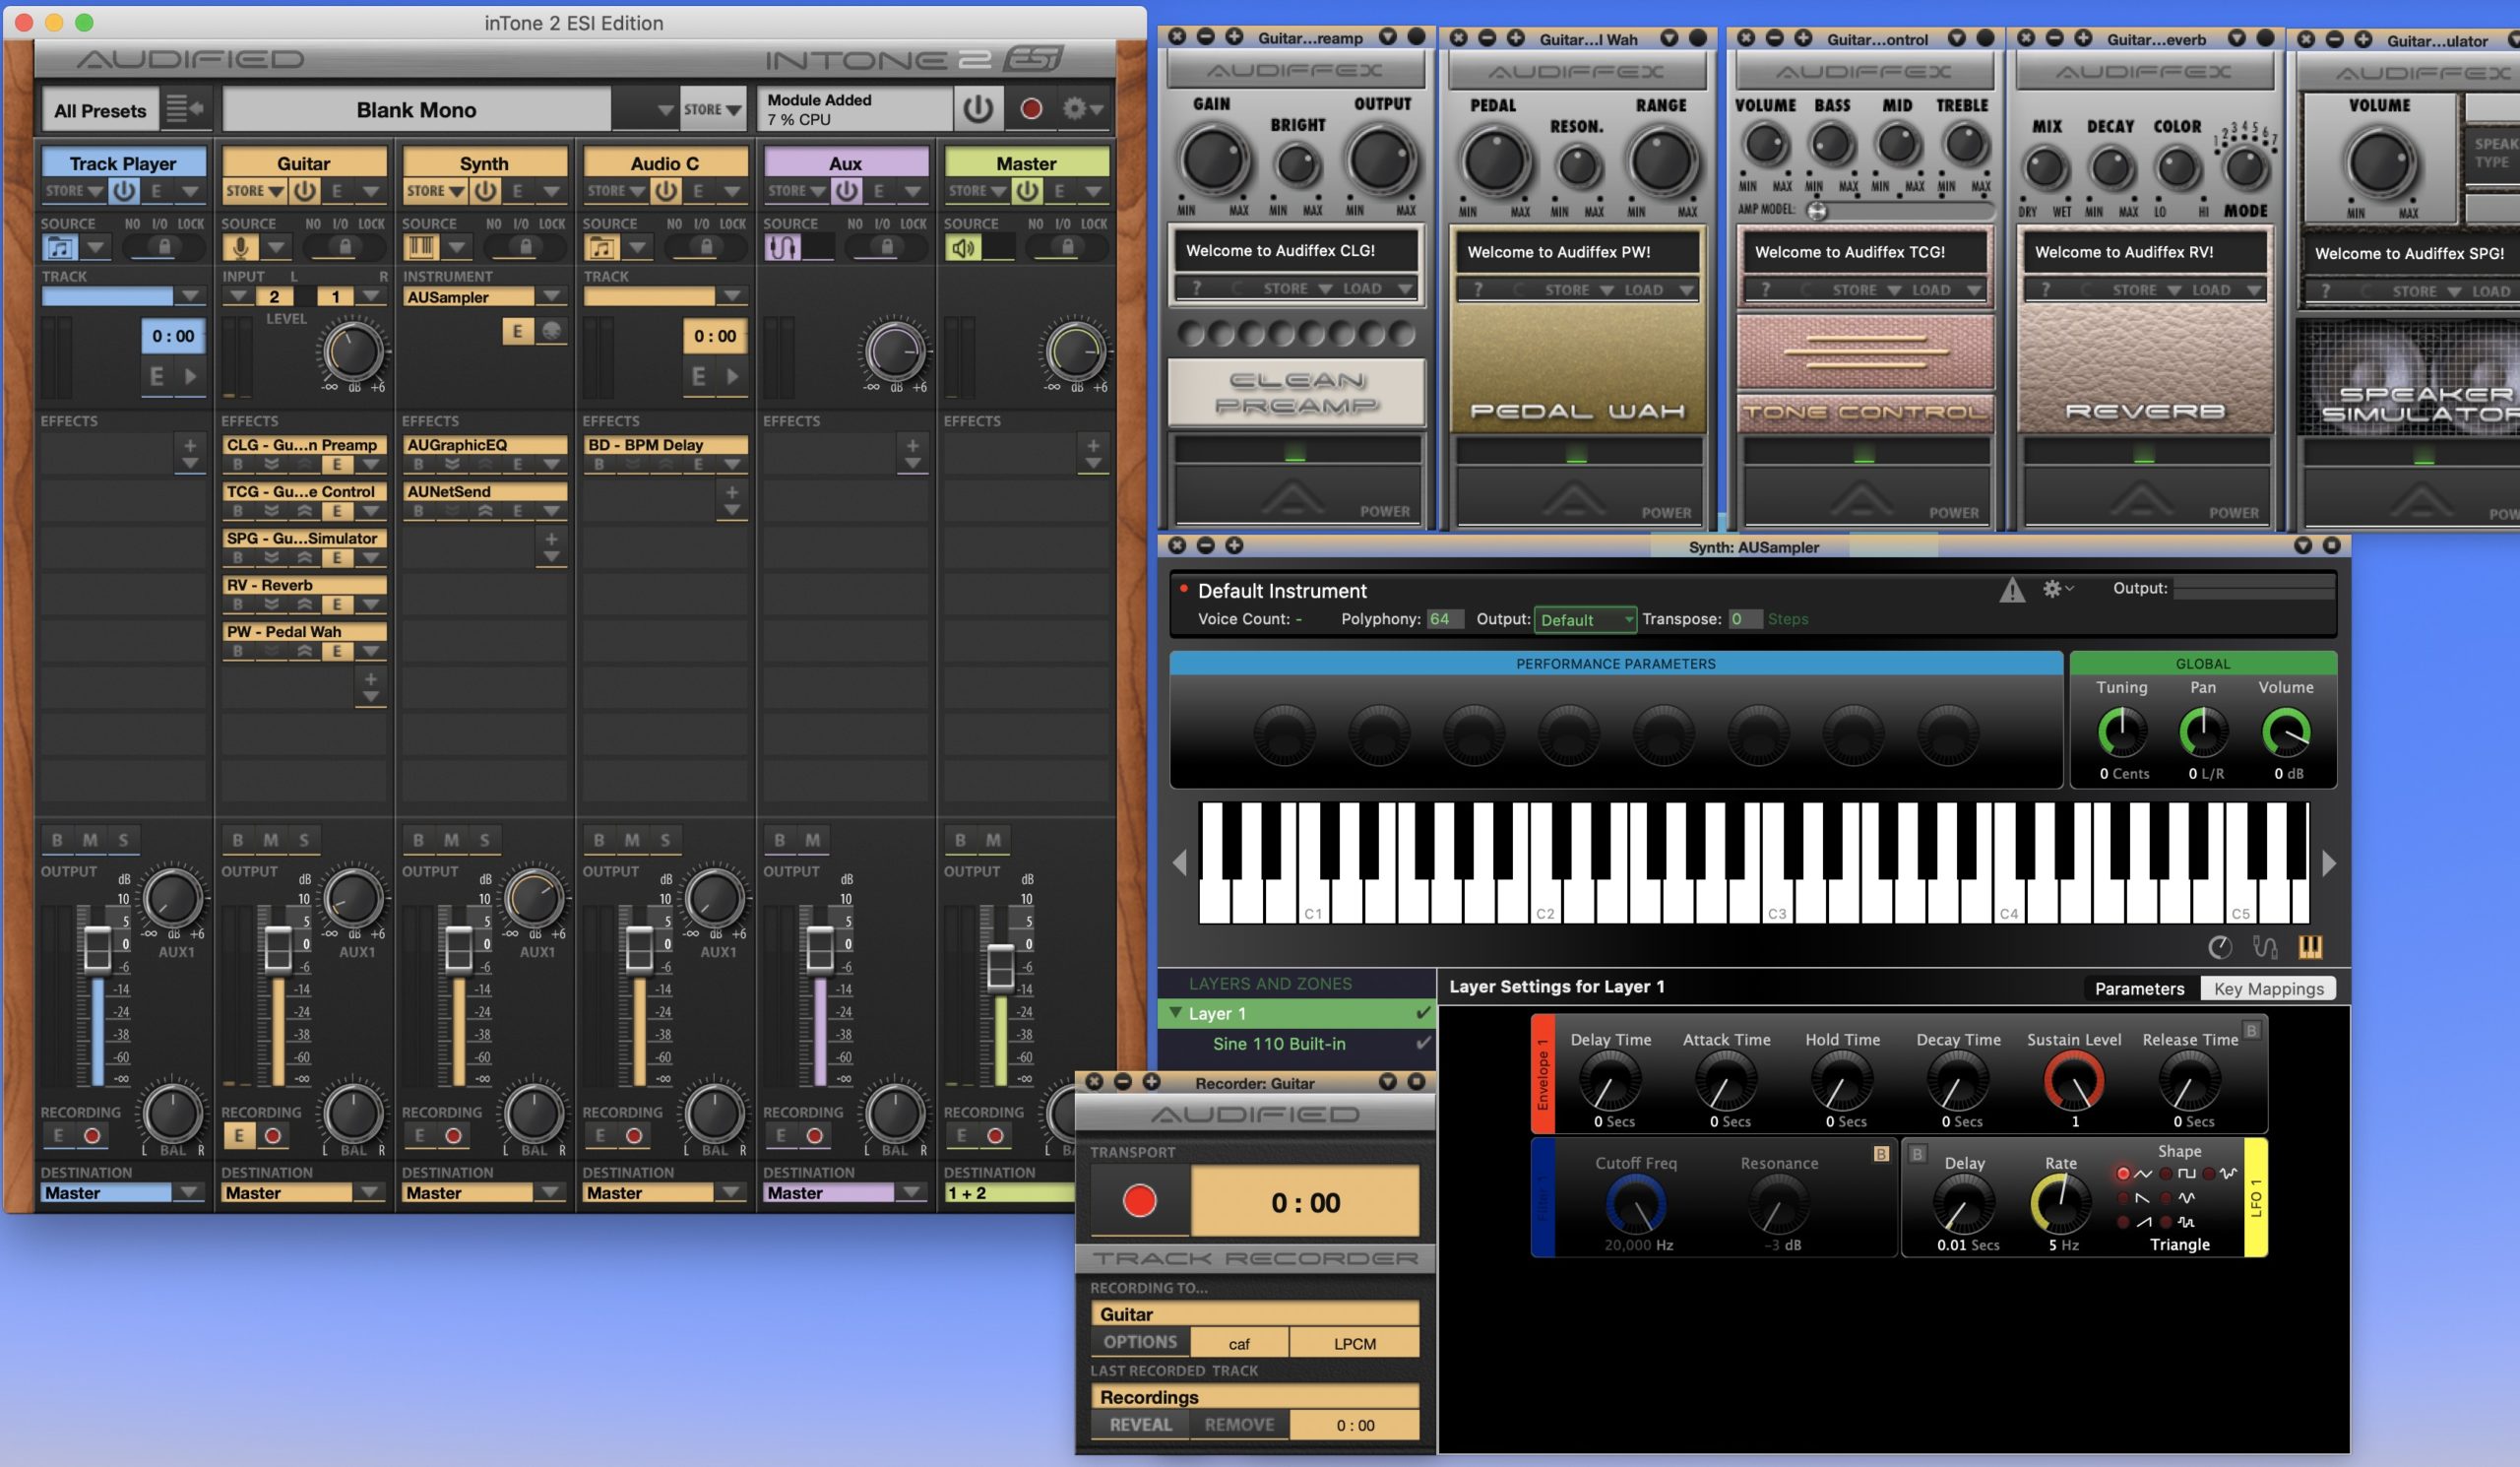
Task: Click the Guitar channel record arm button
Action: pos(272,1135)
